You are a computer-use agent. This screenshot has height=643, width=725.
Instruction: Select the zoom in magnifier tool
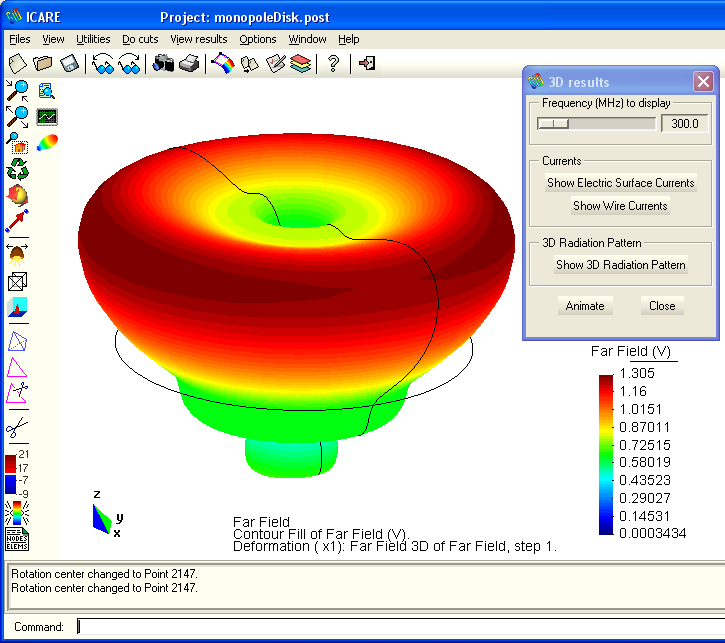click(17, 91)
